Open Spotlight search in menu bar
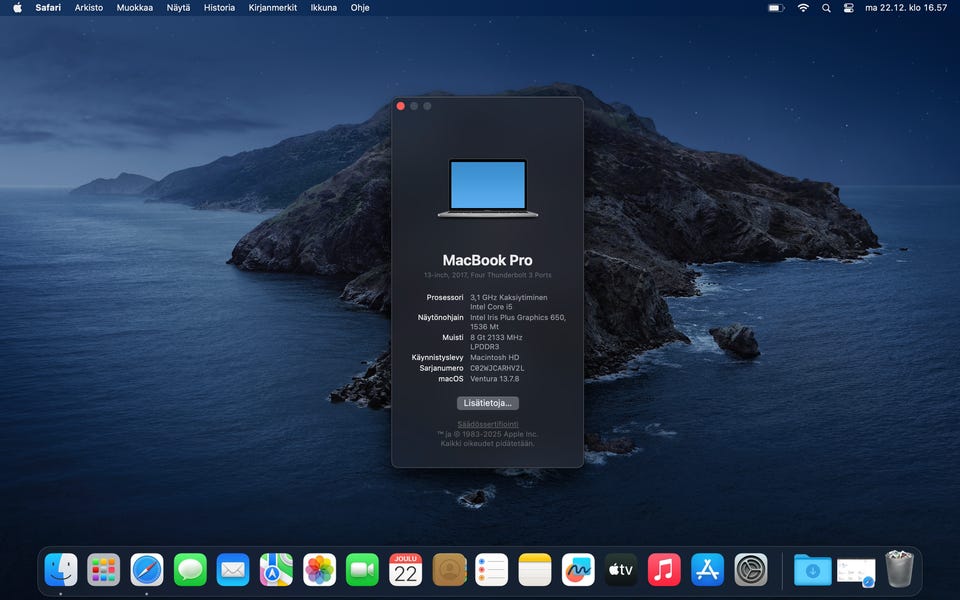The width and height of the screenshot is (960, 600). pyautogui.click(x=826, y=8)
